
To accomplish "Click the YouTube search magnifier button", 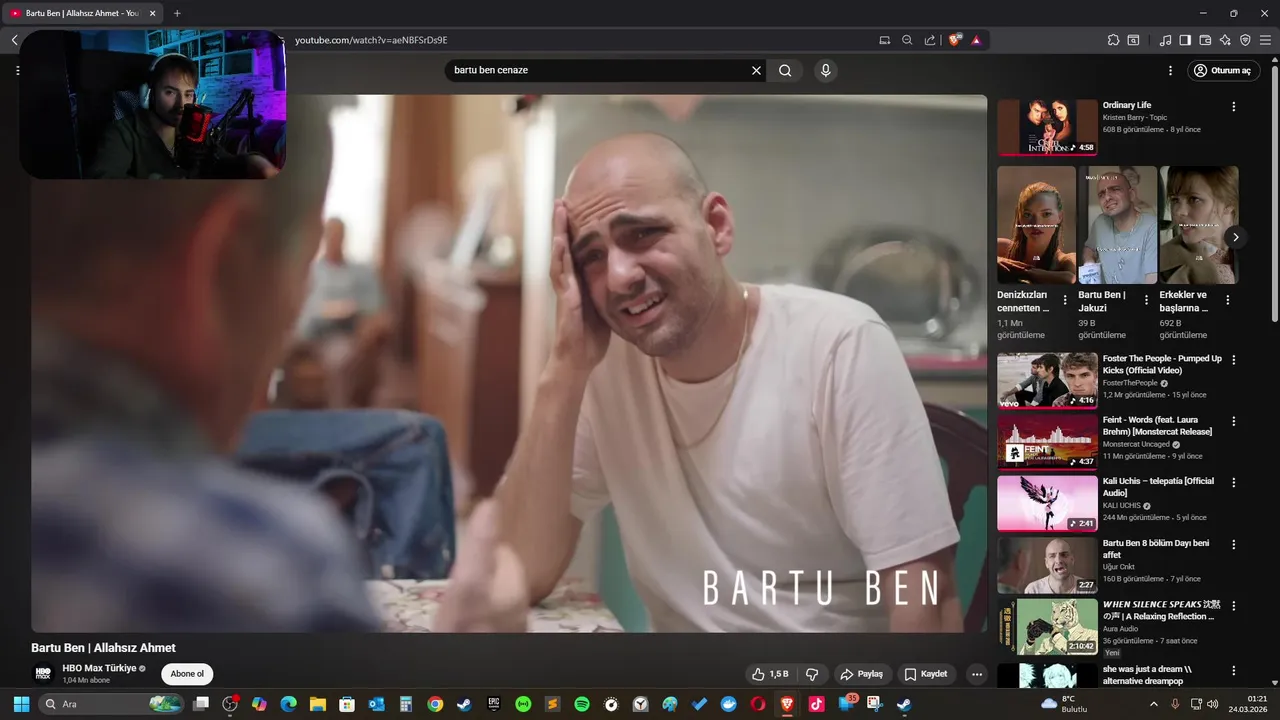I will (x=785, y=70).
